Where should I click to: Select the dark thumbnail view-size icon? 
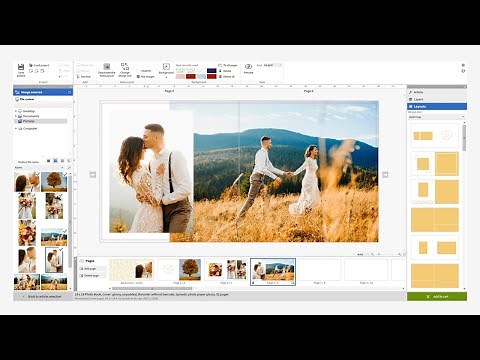click(49, 161)
